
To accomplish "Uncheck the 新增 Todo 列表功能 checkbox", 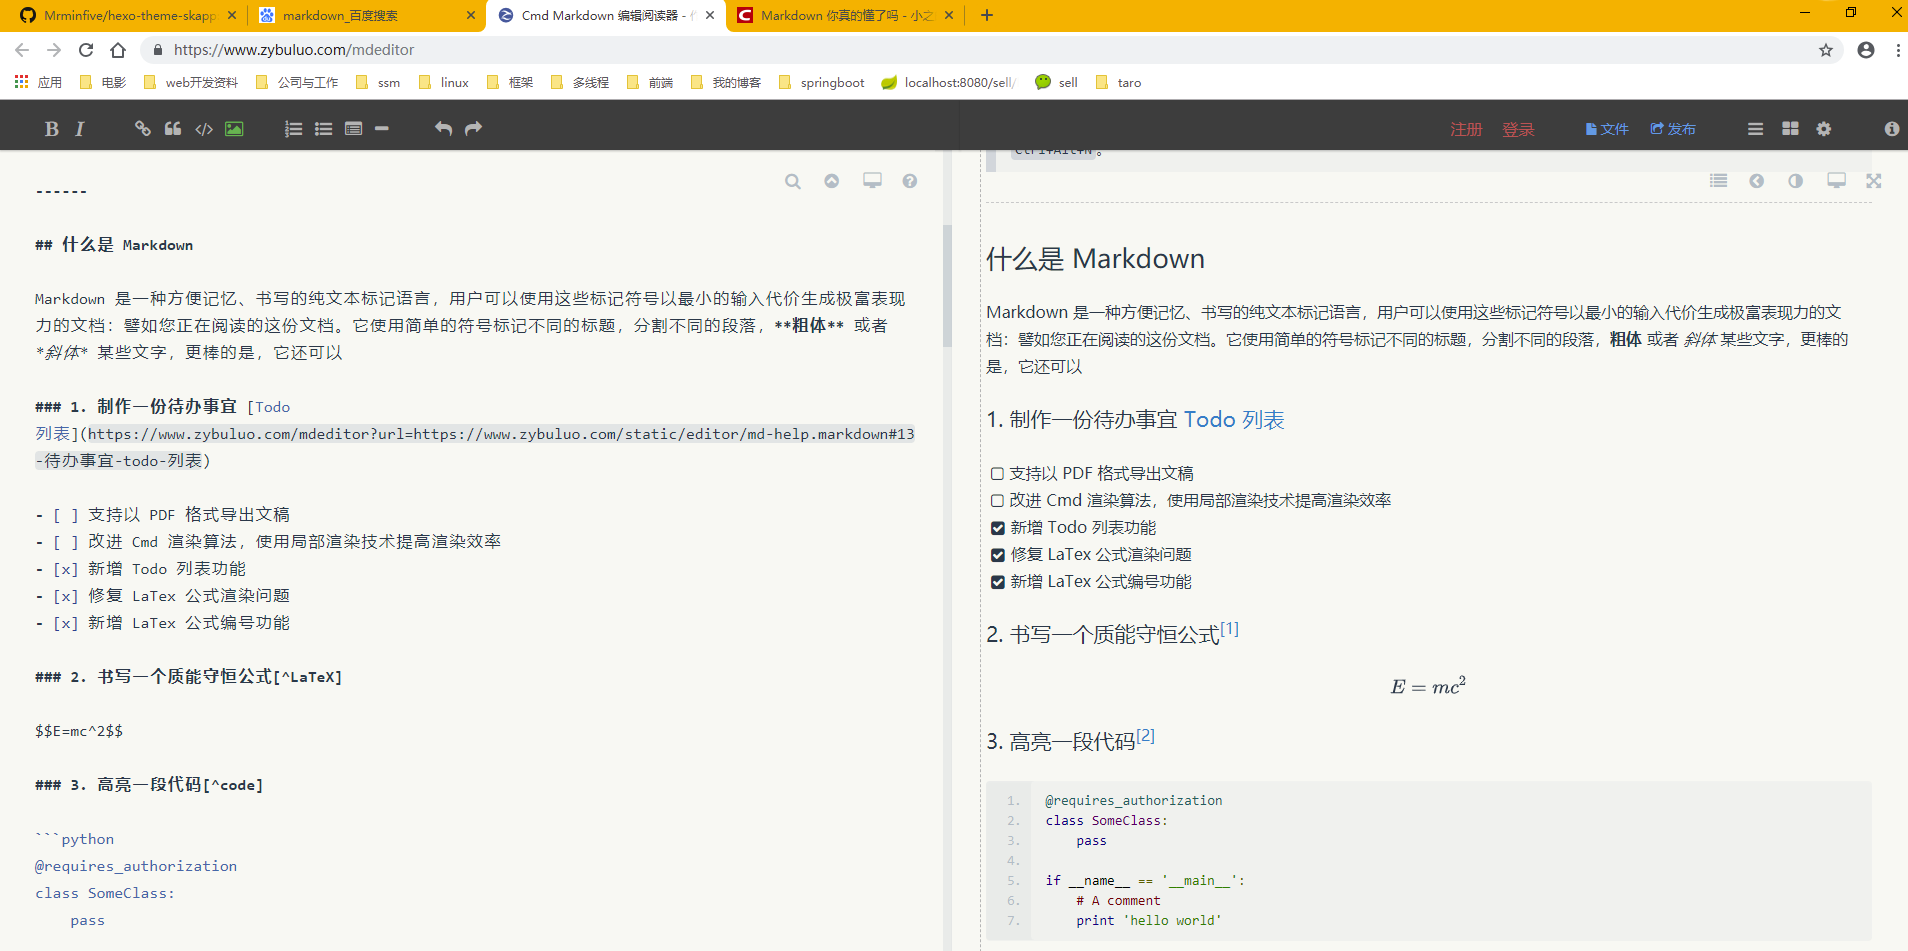I will (997, 528).
